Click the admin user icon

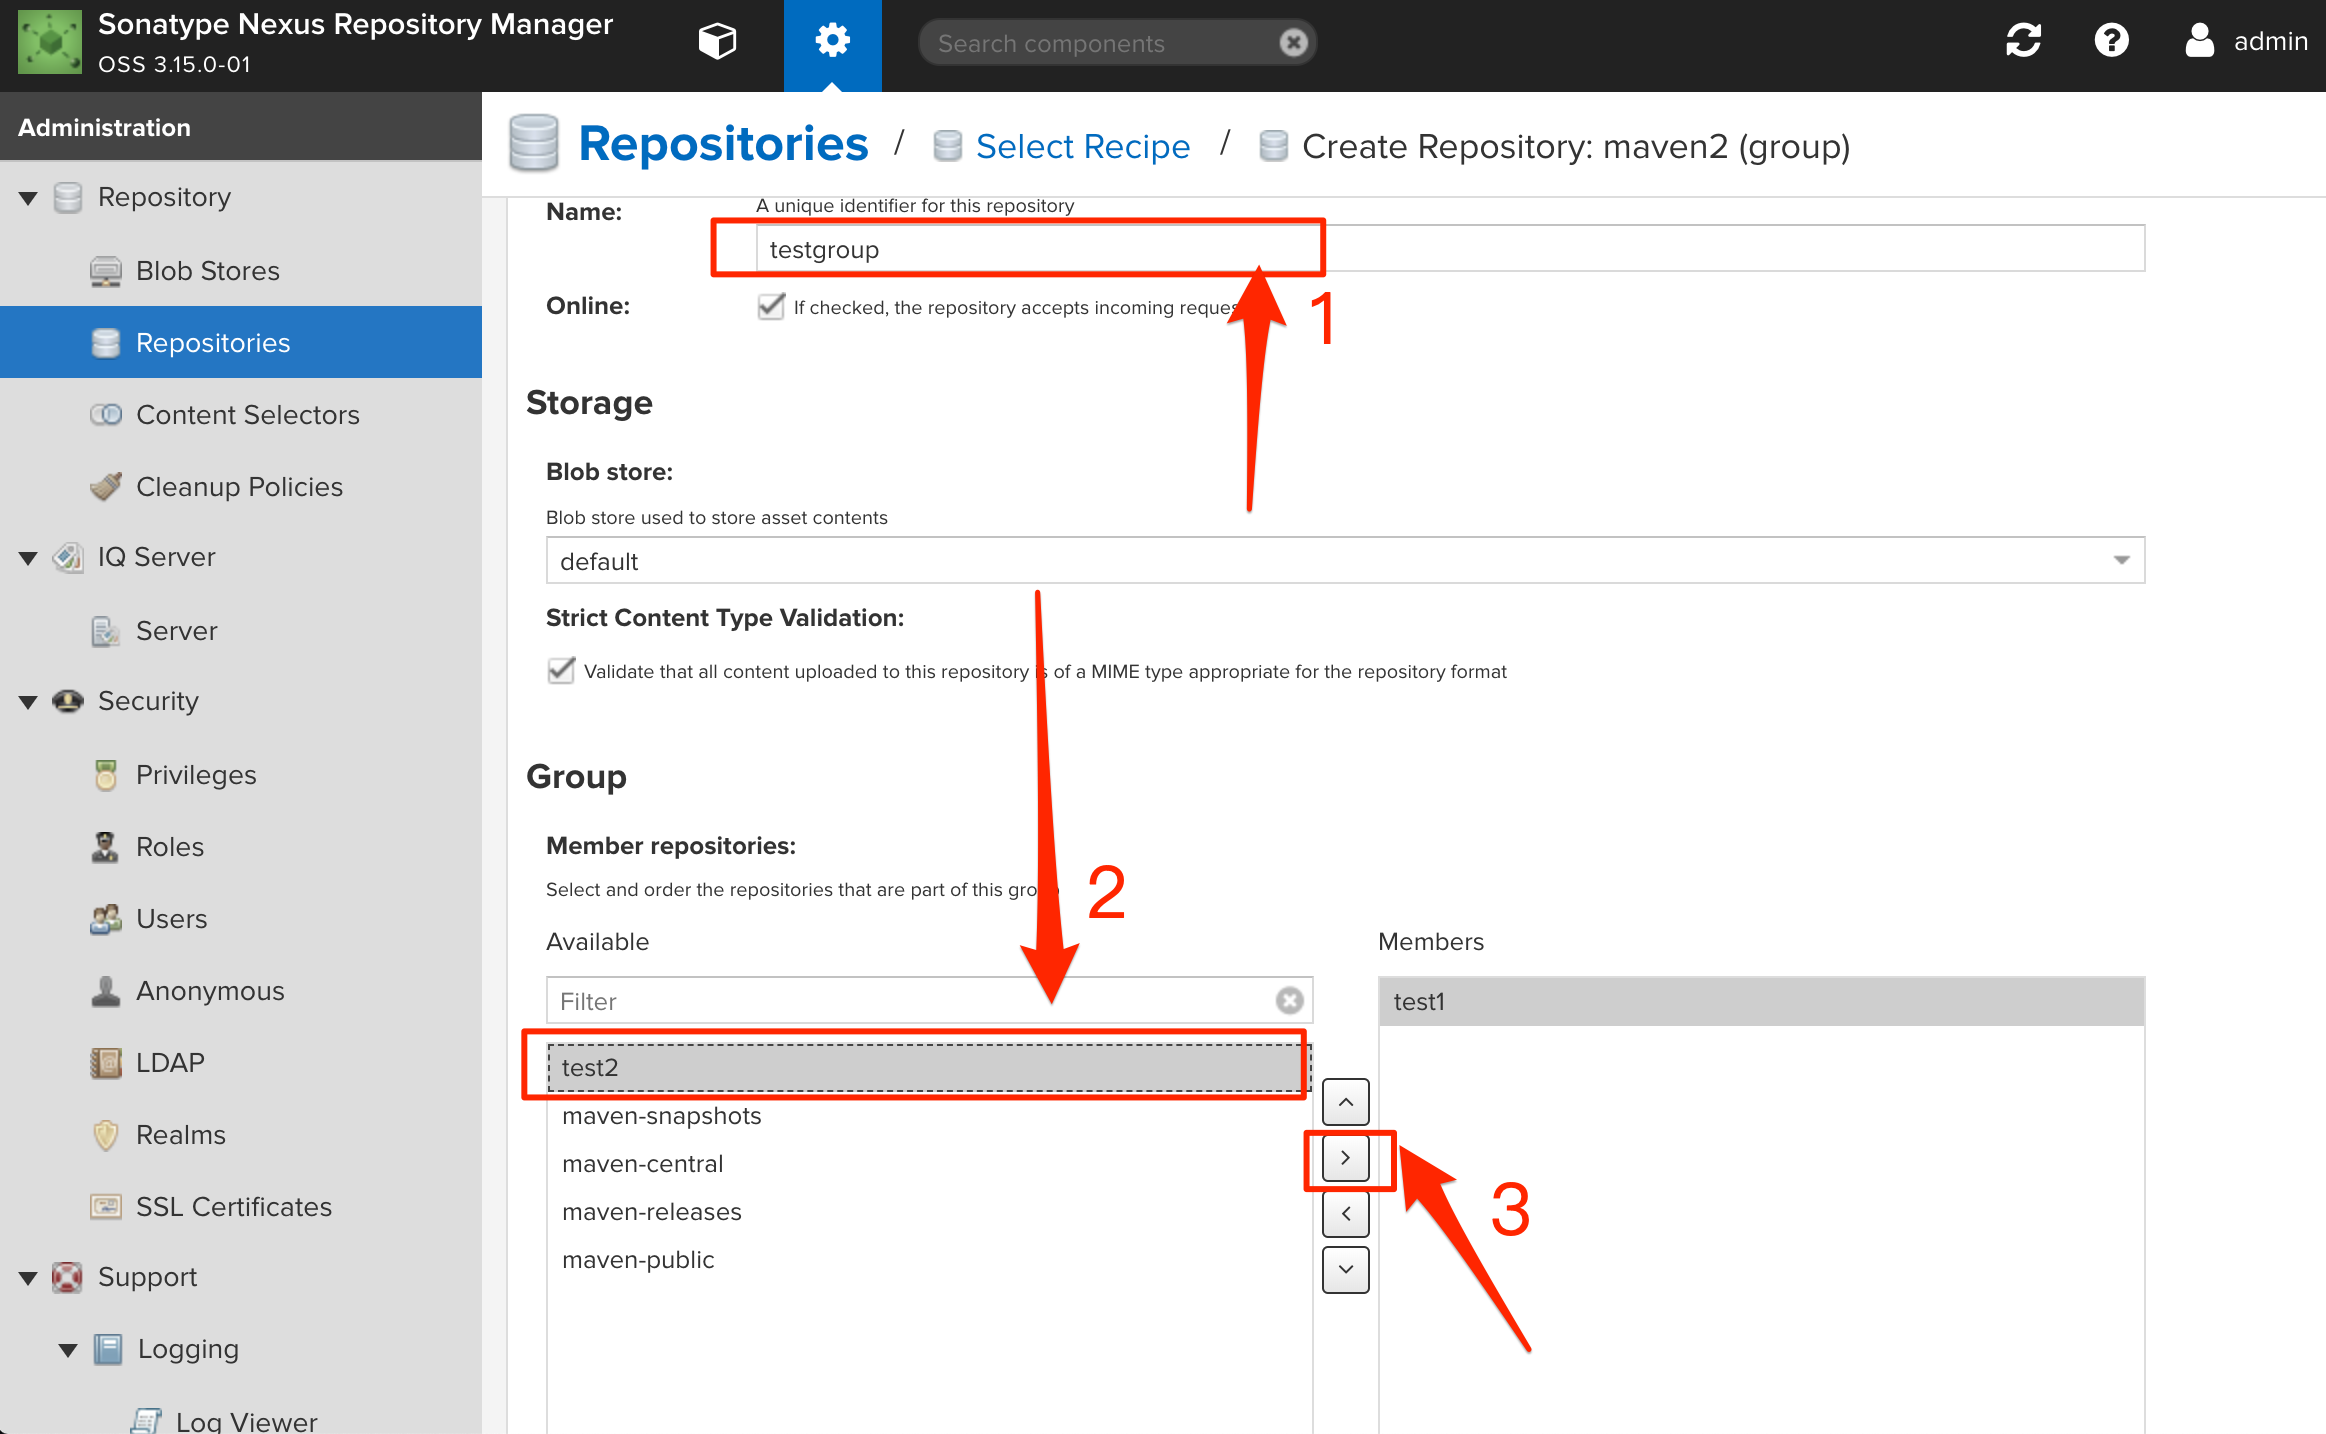pos(2199,41)
